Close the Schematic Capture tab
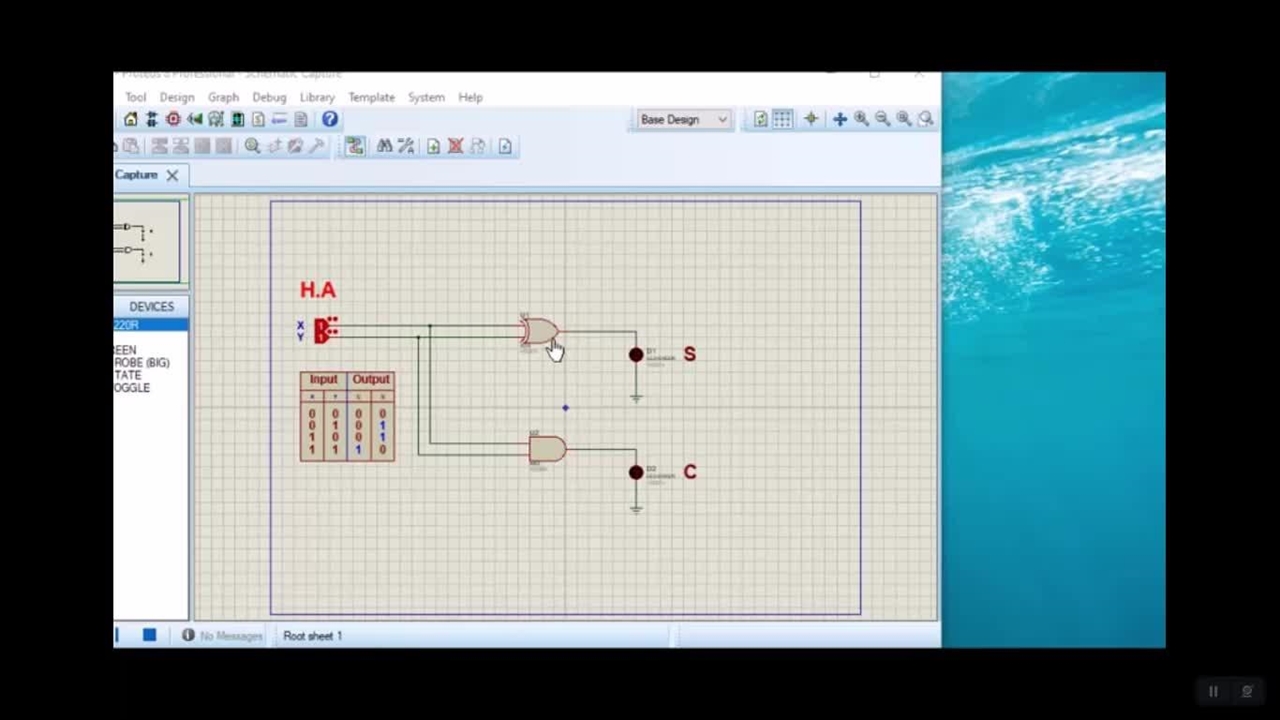The image size is (1280, 720). coord(172,175)
